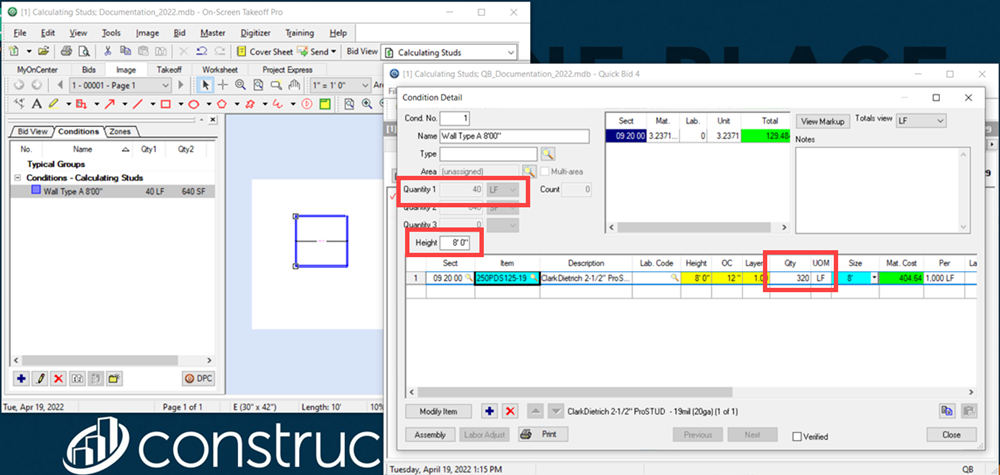
Task: Delete item with red X in Condition Detail
Action: coord(510,411)
